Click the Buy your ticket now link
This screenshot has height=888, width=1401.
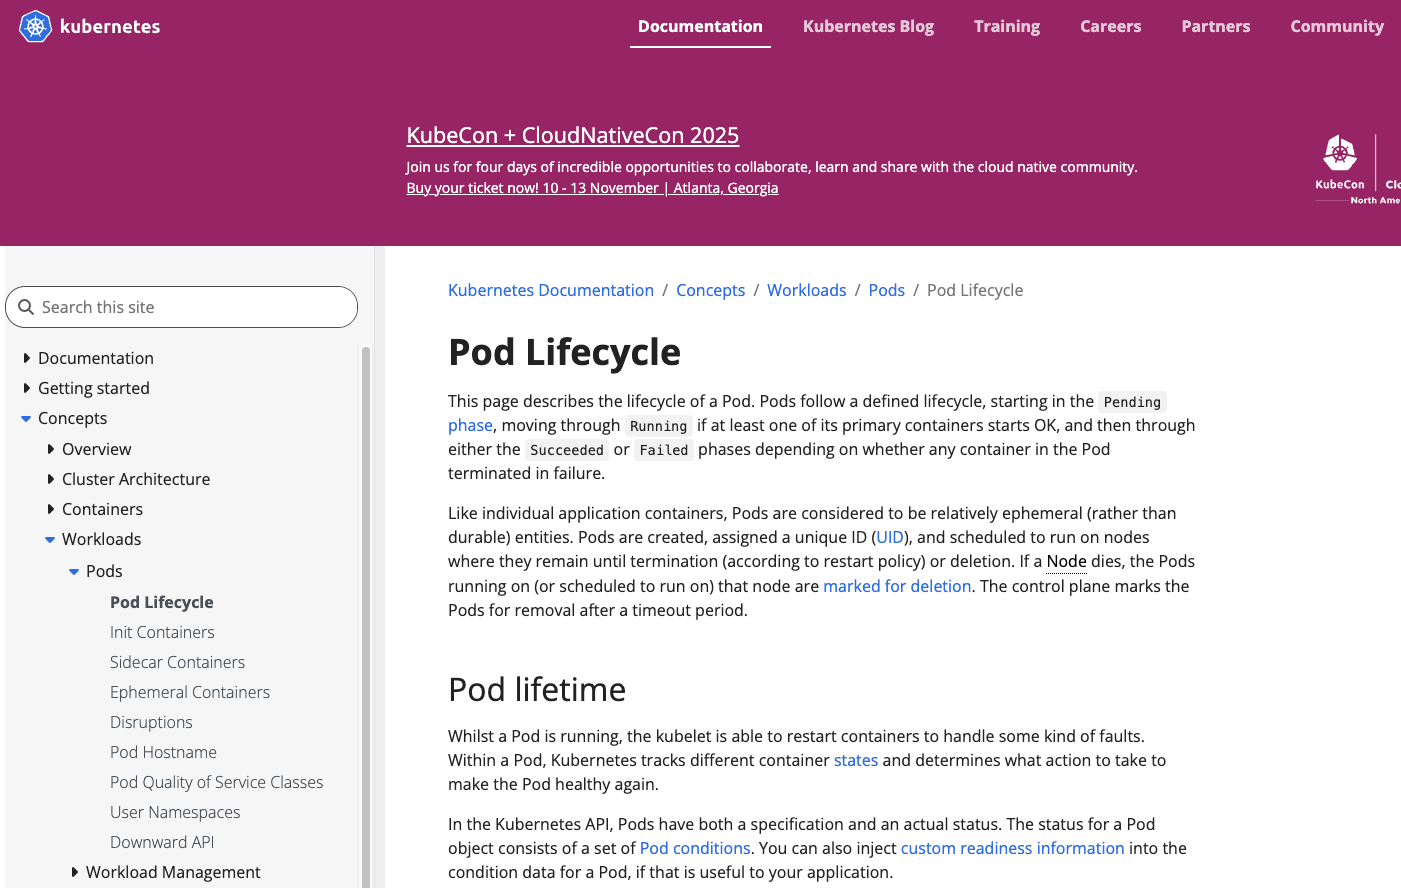pos(592,188)
